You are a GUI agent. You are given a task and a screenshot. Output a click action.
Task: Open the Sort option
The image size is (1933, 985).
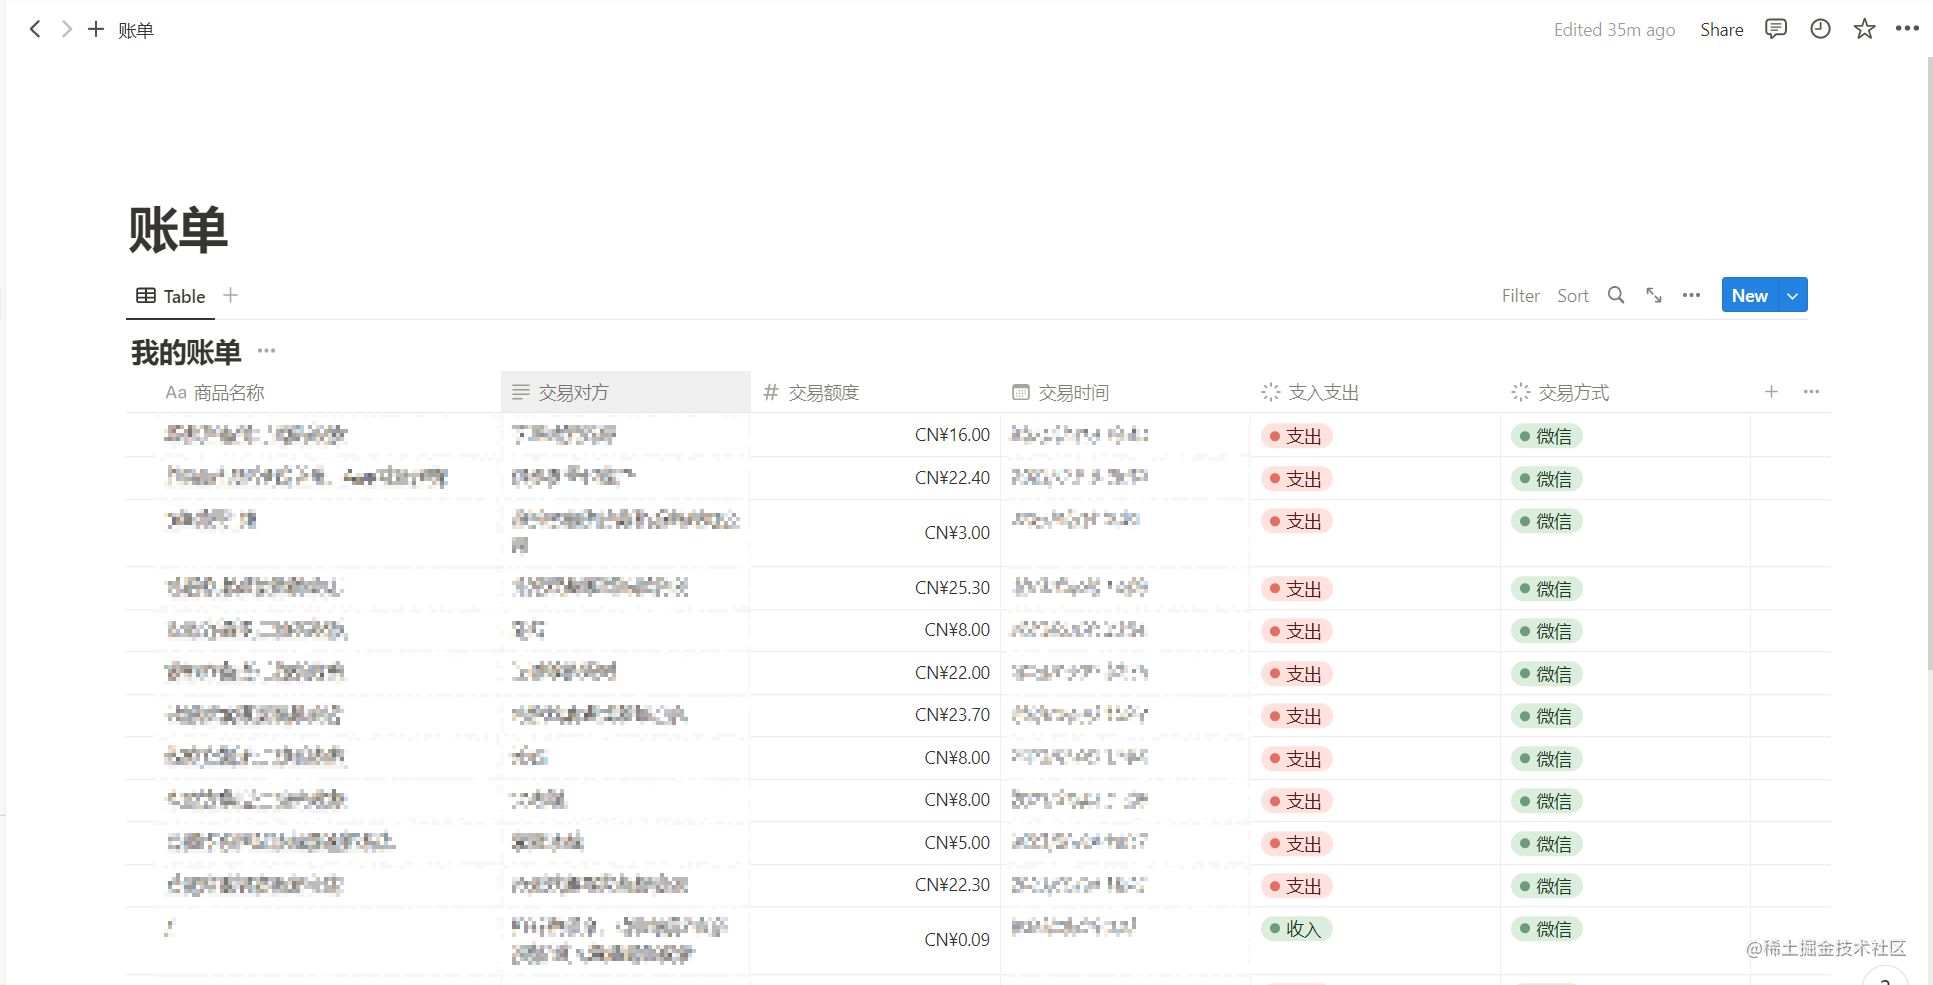coord(1572,296)
